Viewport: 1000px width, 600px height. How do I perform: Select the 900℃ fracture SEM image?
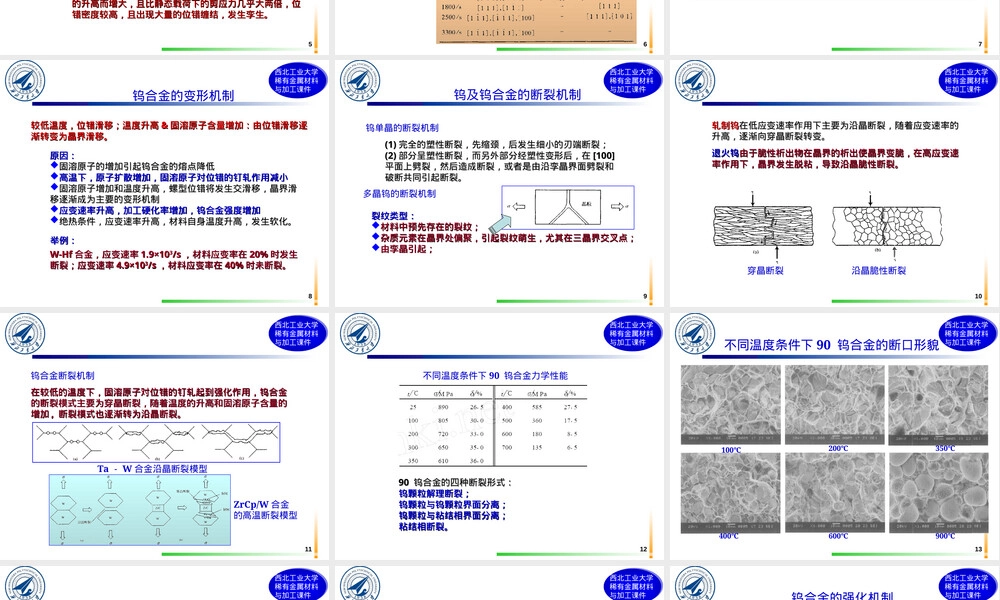click(x=938, y=492)
